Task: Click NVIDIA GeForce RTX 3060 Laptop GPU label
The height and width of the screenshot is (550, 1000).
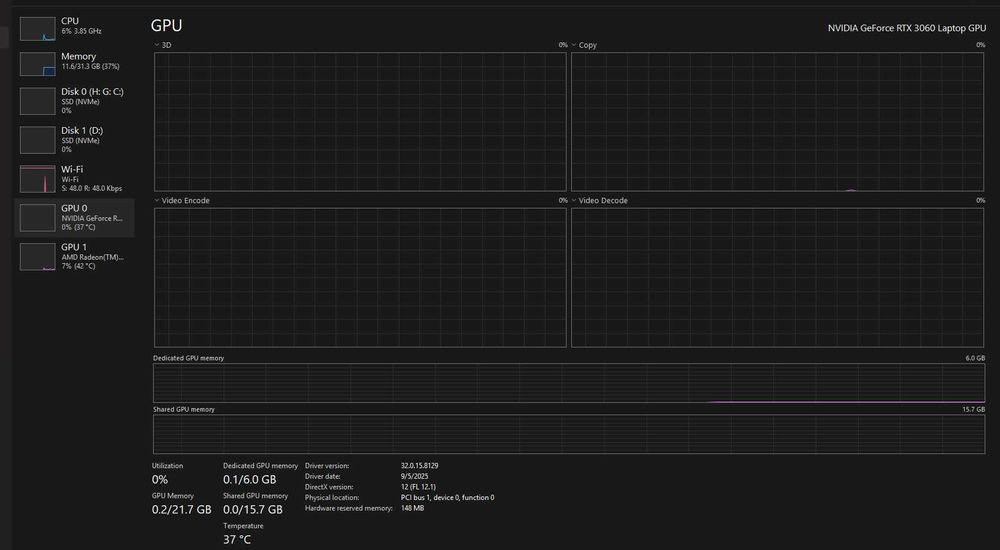Action: (x=906, y=28)
